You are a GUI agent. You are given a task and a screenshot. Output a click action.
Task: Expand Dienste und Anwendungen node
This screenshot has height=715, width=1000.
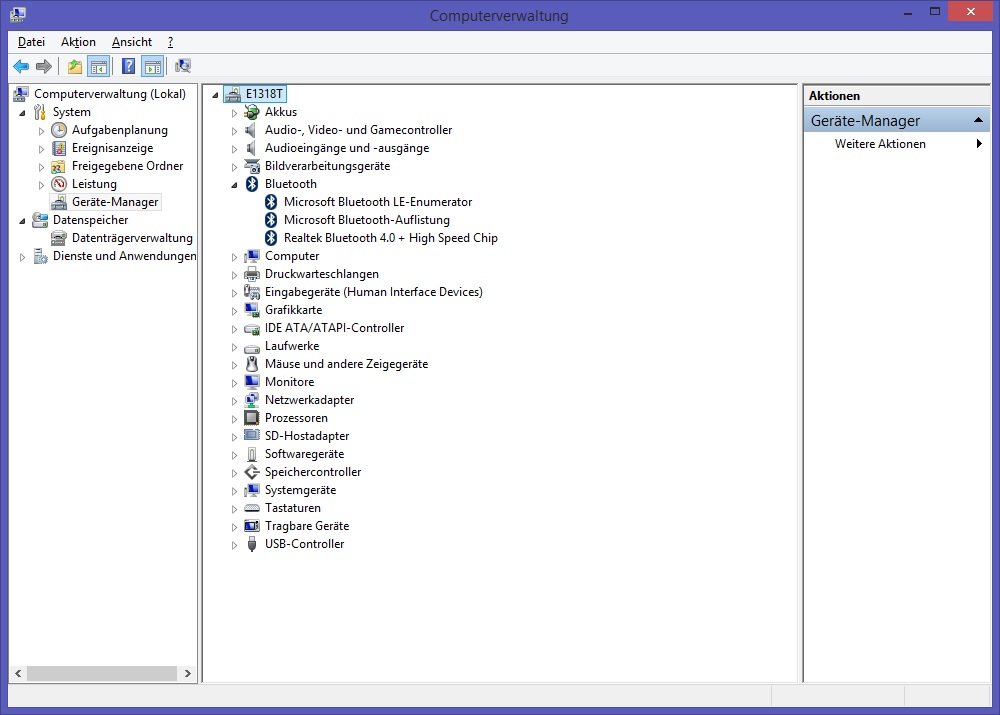23,257
